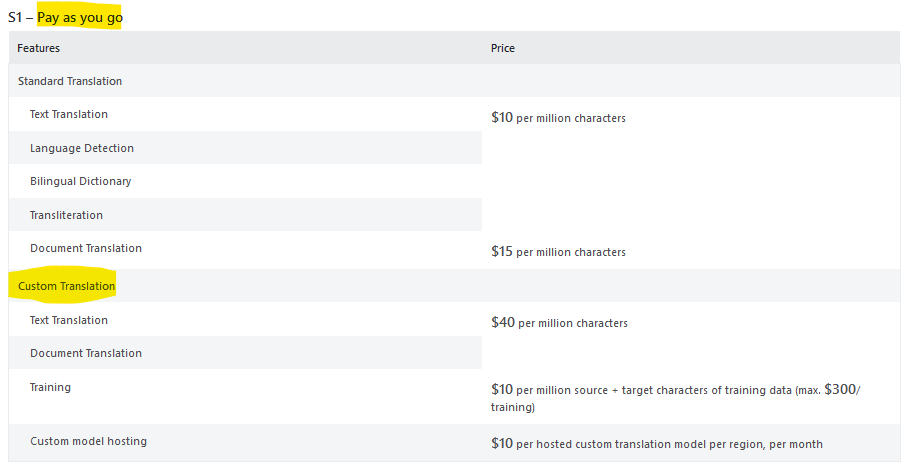This screenshot has height=469, width=908.
Task: Click the hosted custom model monthly price
Action: [x=657, y=444]
